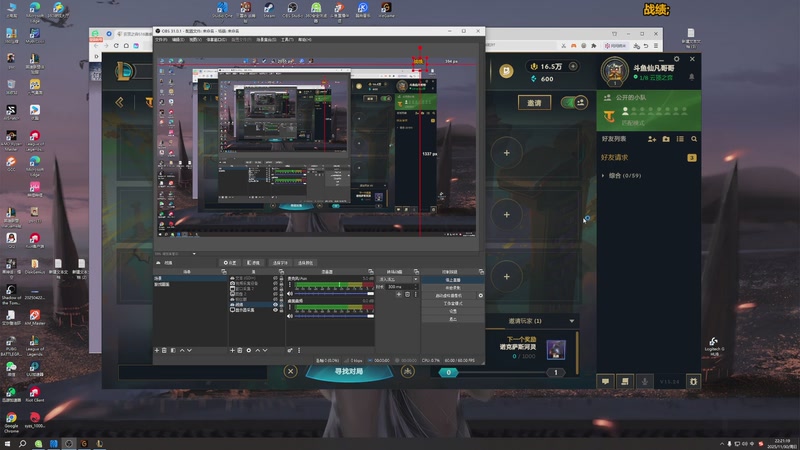
Task: Open 桌面音频 channel options menu dots
Action: coord(290,307)
